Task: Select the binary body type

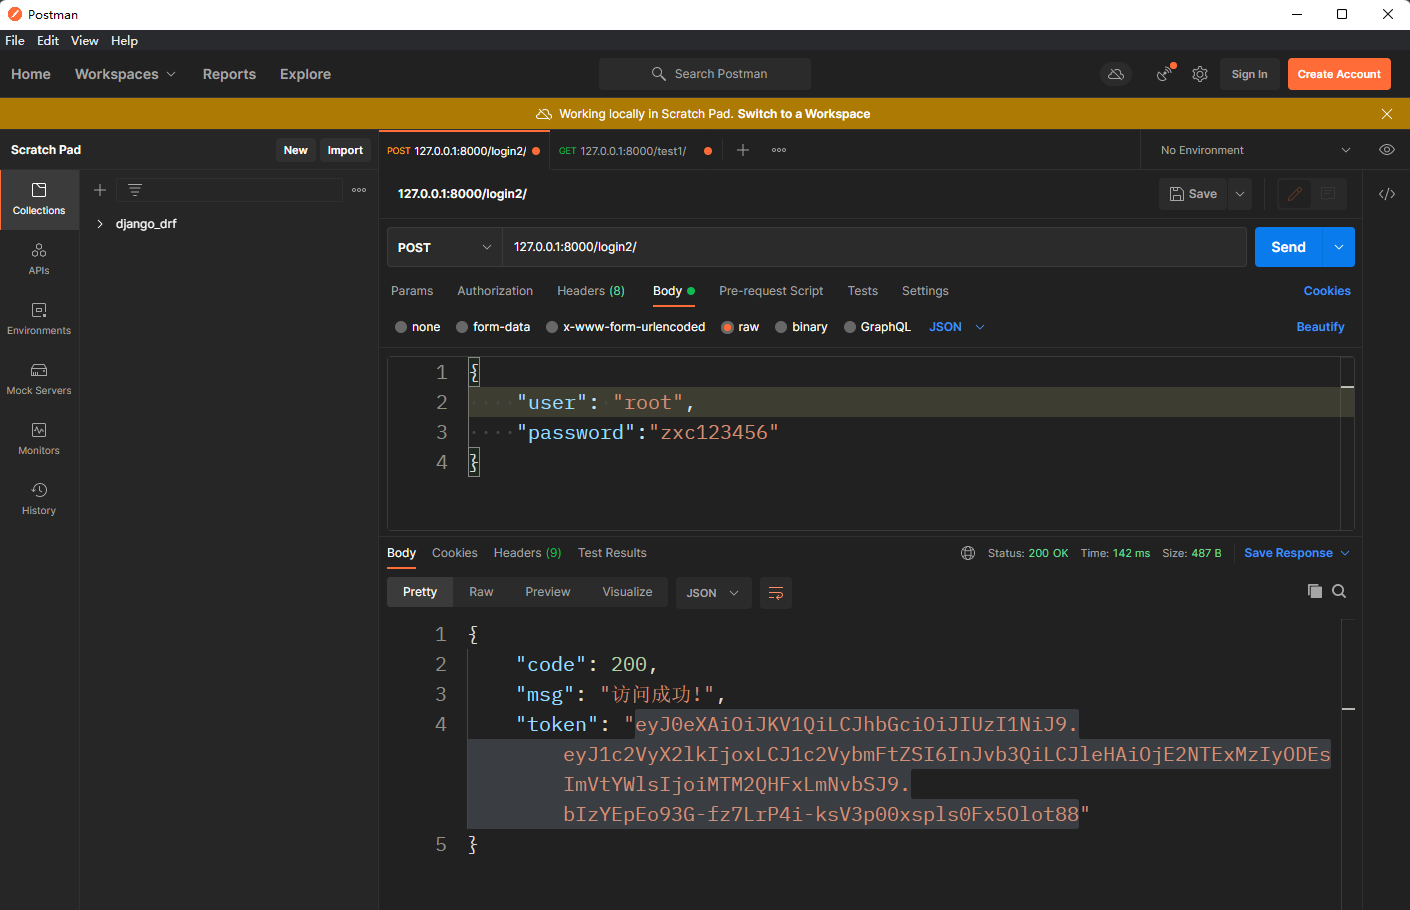Action: point(781,327)
